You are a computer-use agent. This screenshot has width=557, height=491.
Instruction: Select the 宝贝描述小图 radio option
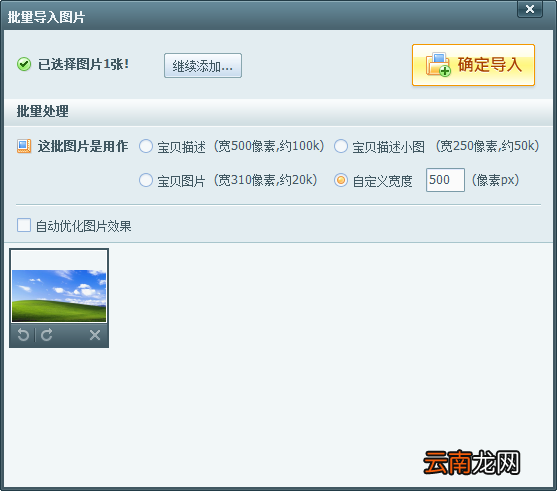341,146
